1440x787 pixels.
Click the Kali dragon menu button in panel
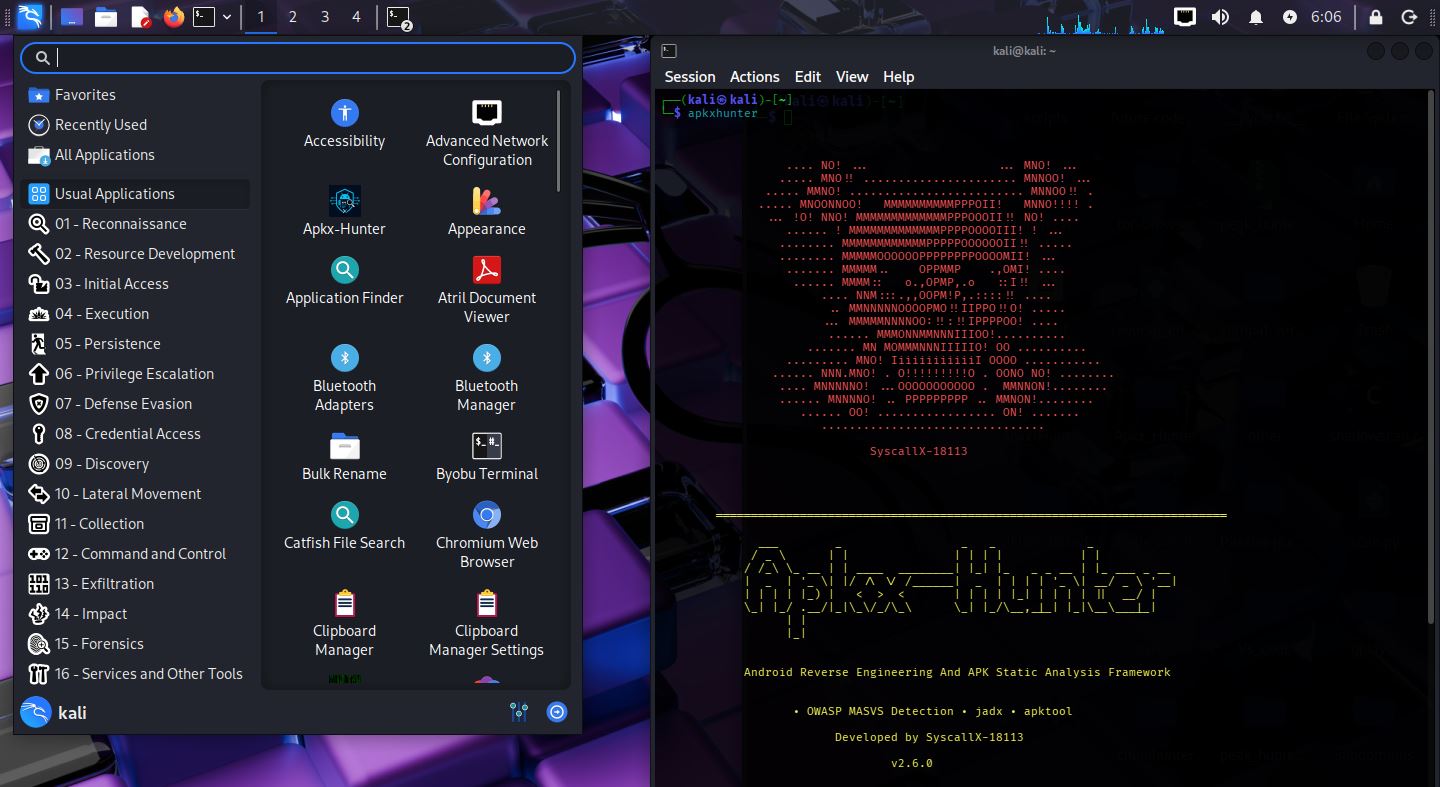pyautogui.click(x=30, y=16)
